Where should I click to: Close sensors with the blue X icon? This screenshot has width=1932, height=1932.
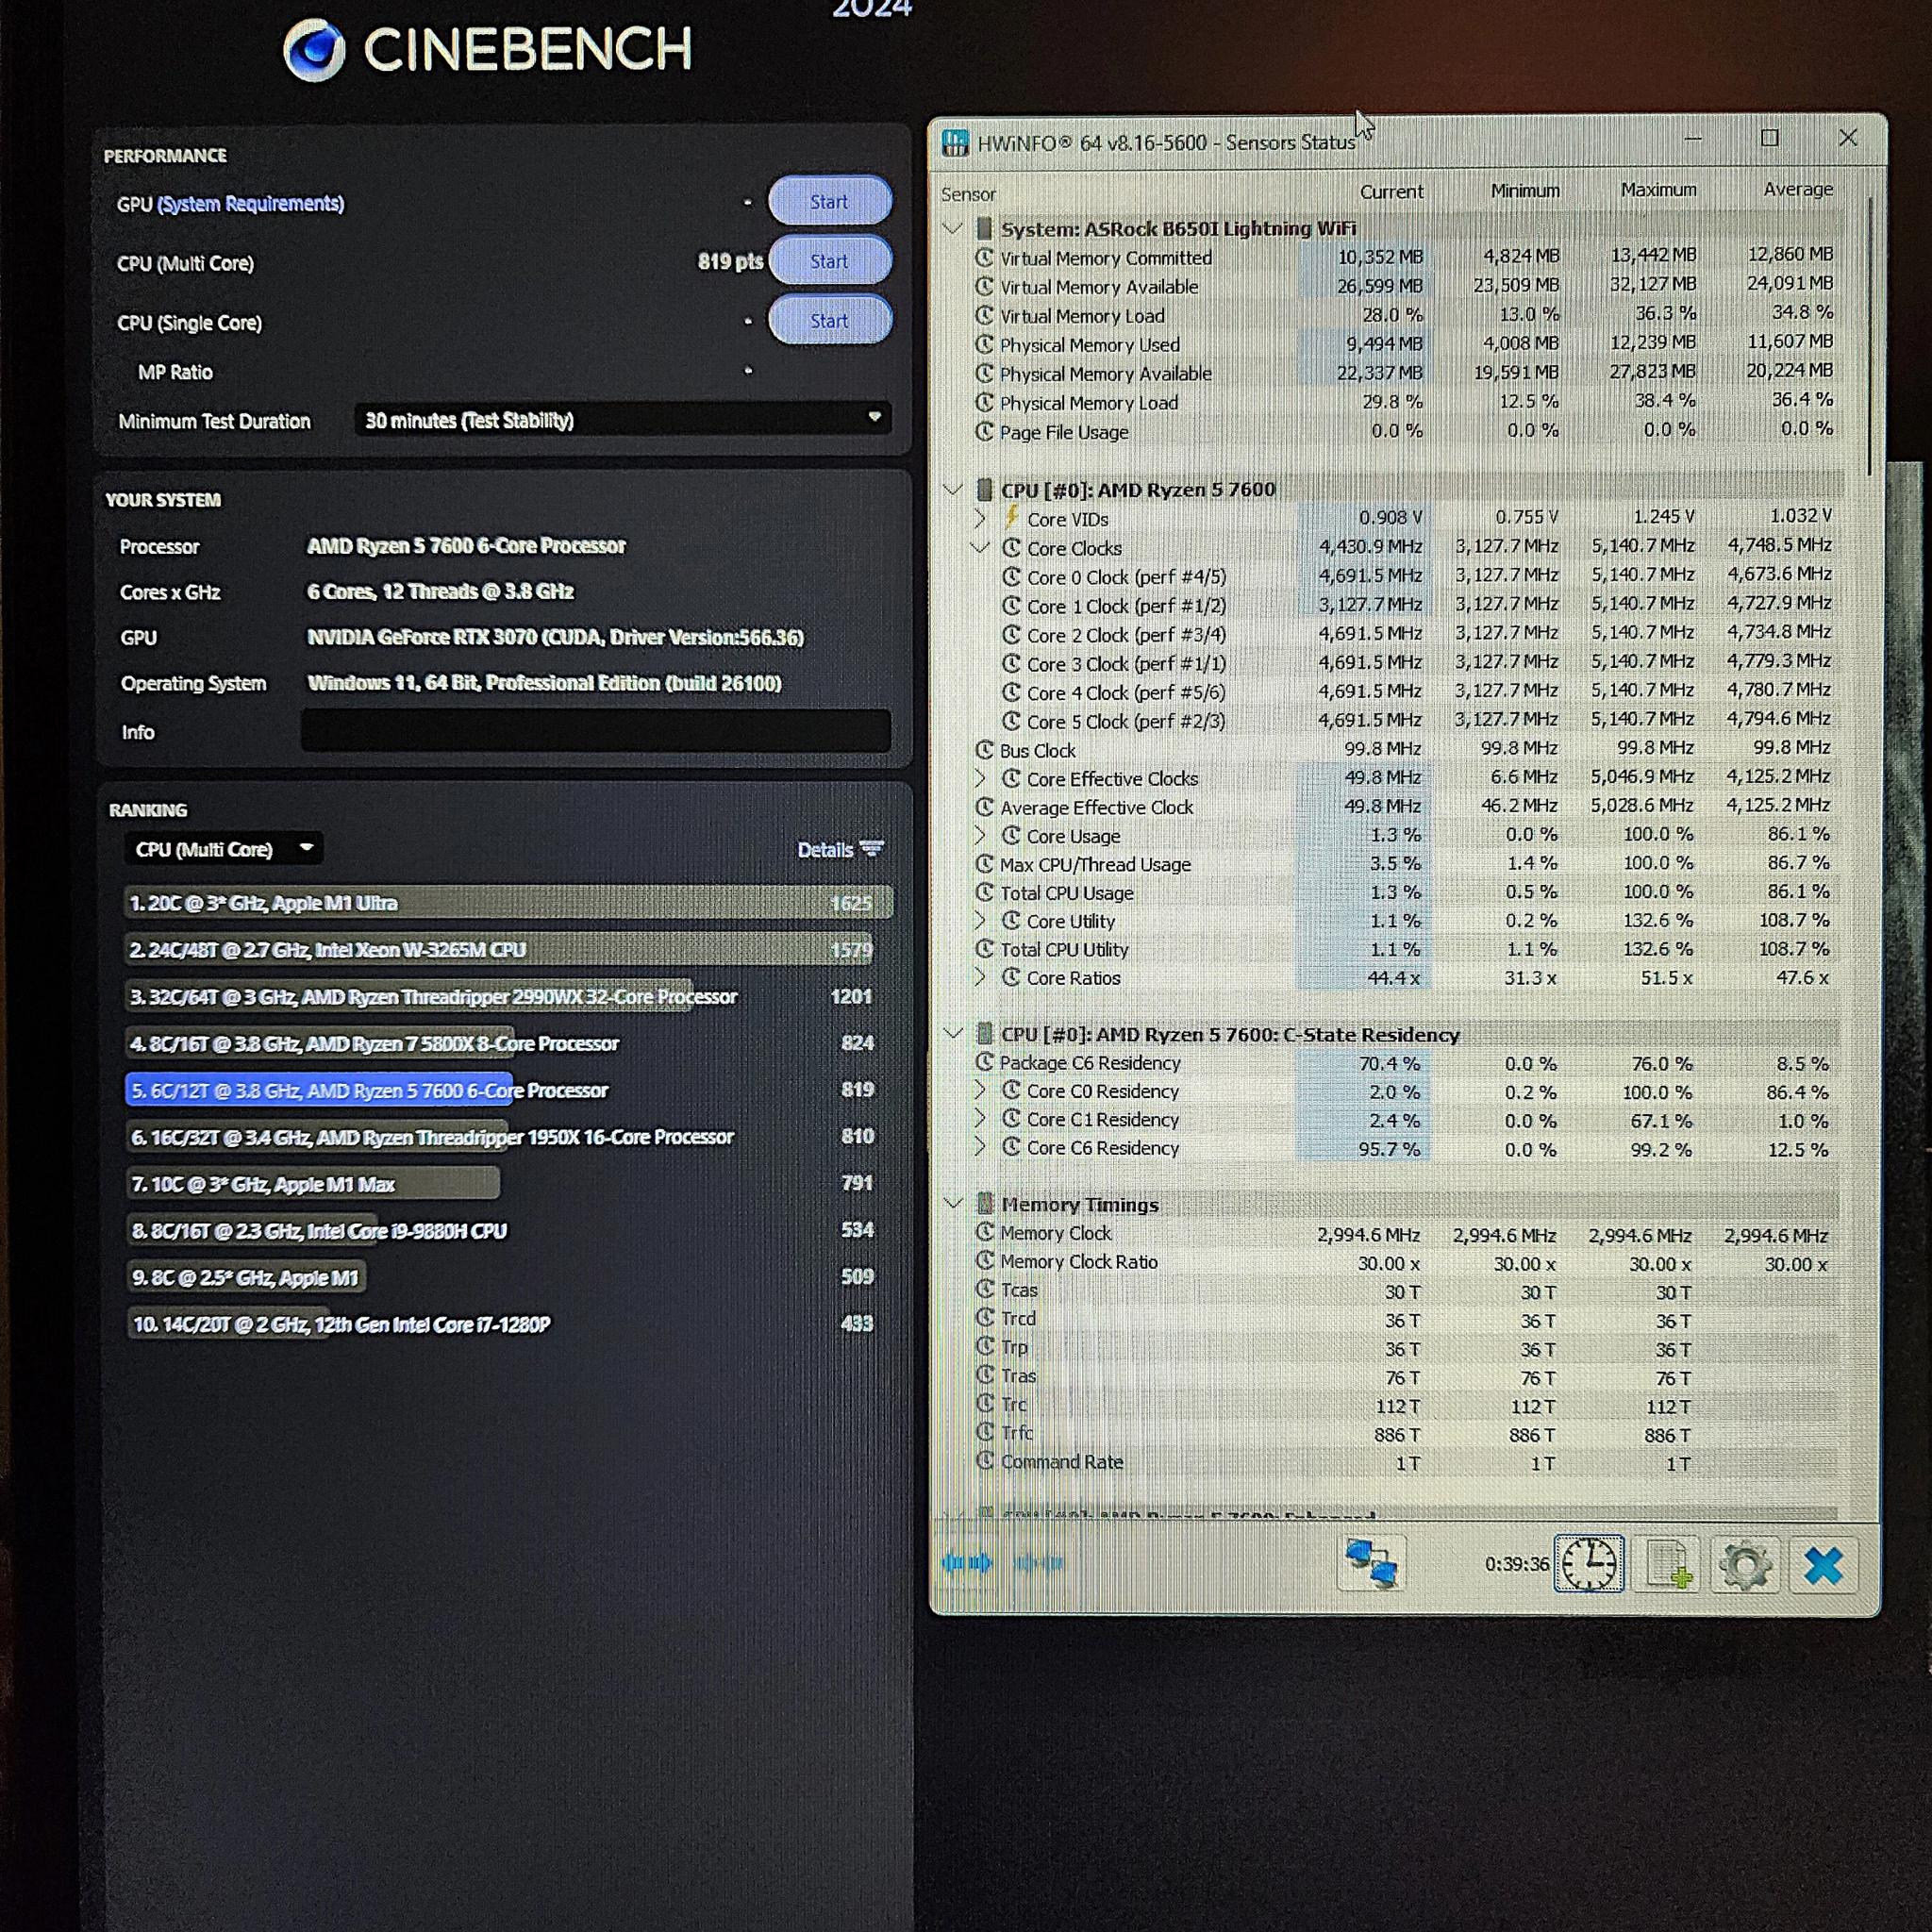pyautogui.click(x=1824, y=1565)
